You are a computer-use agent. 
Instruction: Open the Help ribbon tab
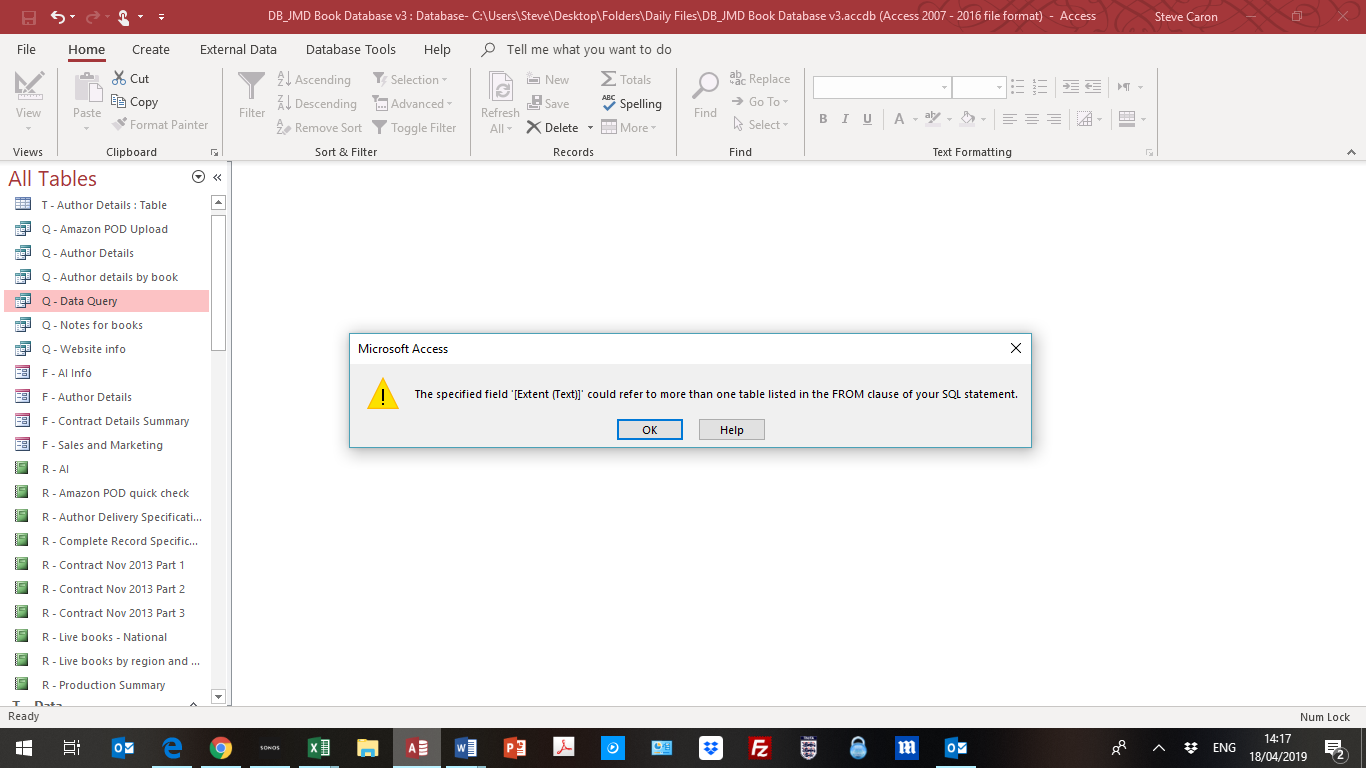coord(437,49)
